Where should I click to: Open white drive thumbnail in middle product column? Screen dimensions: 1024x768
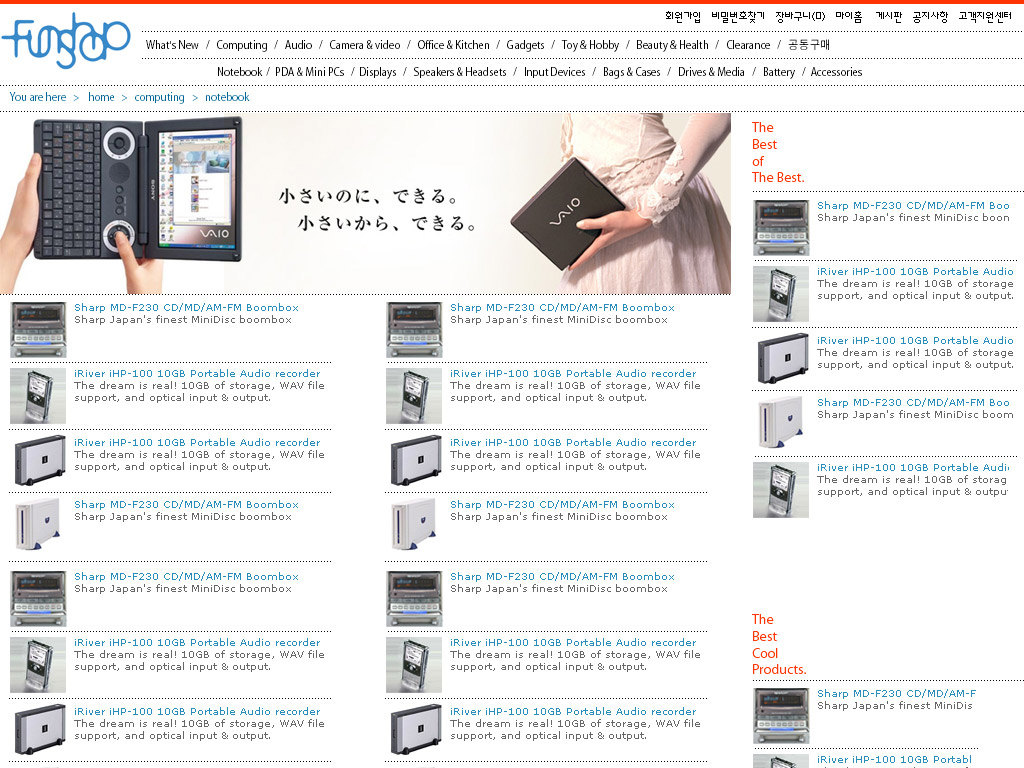click(414, 524)
